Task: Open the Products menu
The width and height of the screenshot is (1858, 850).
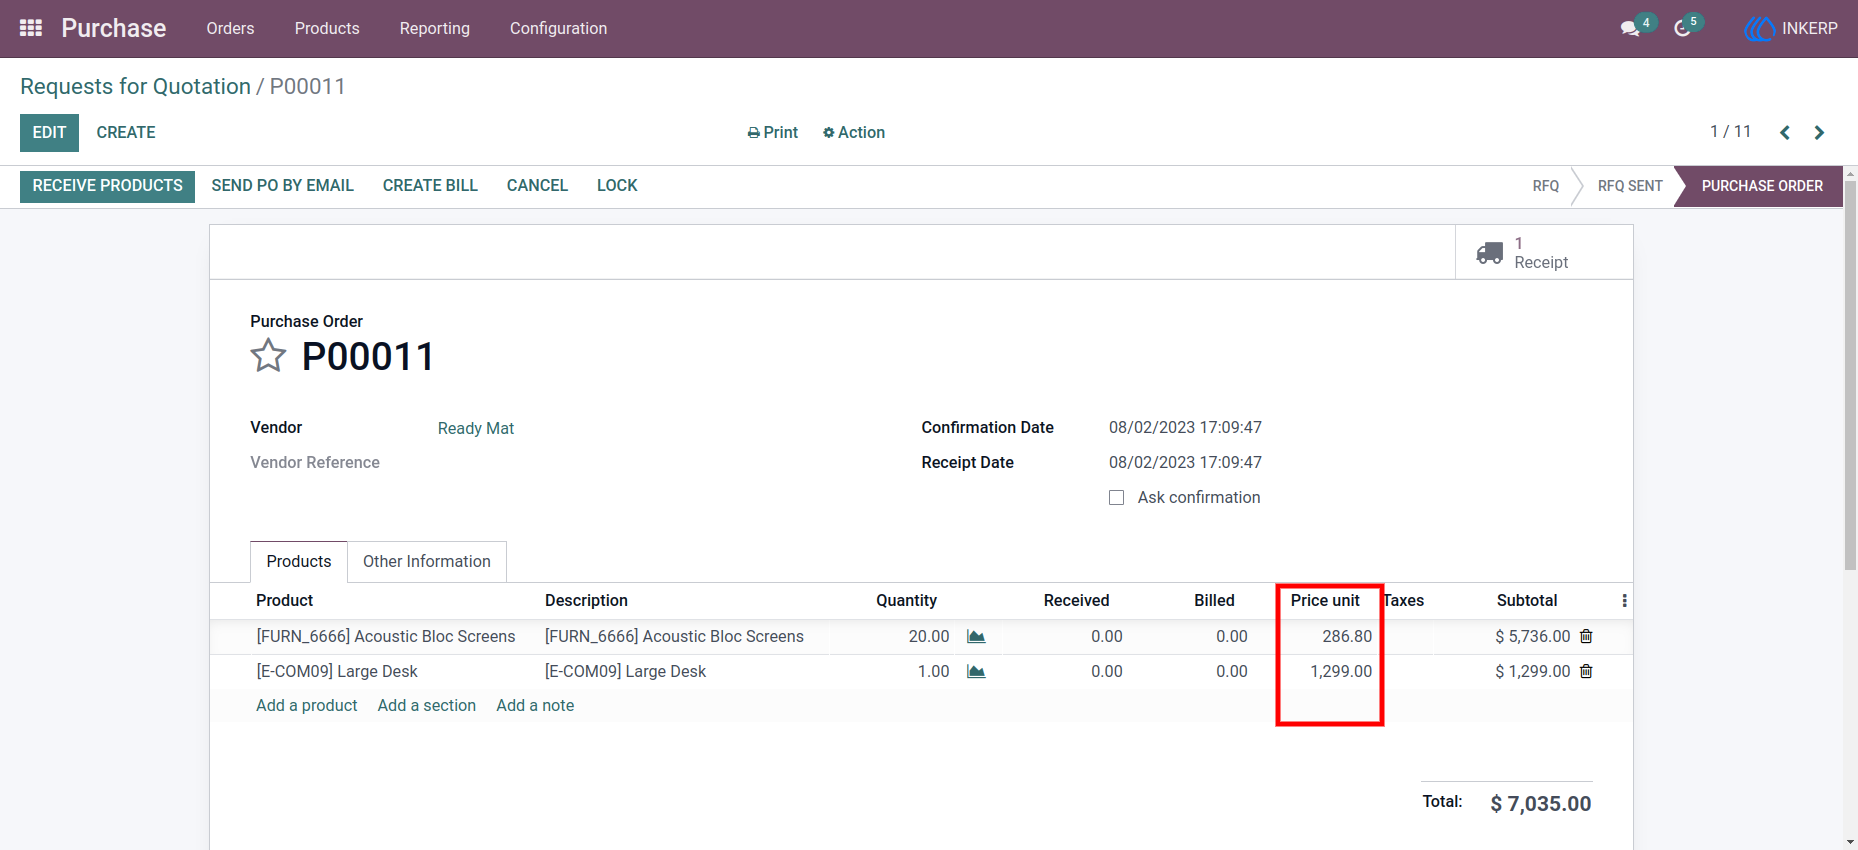Action: [x=327, y=28]
